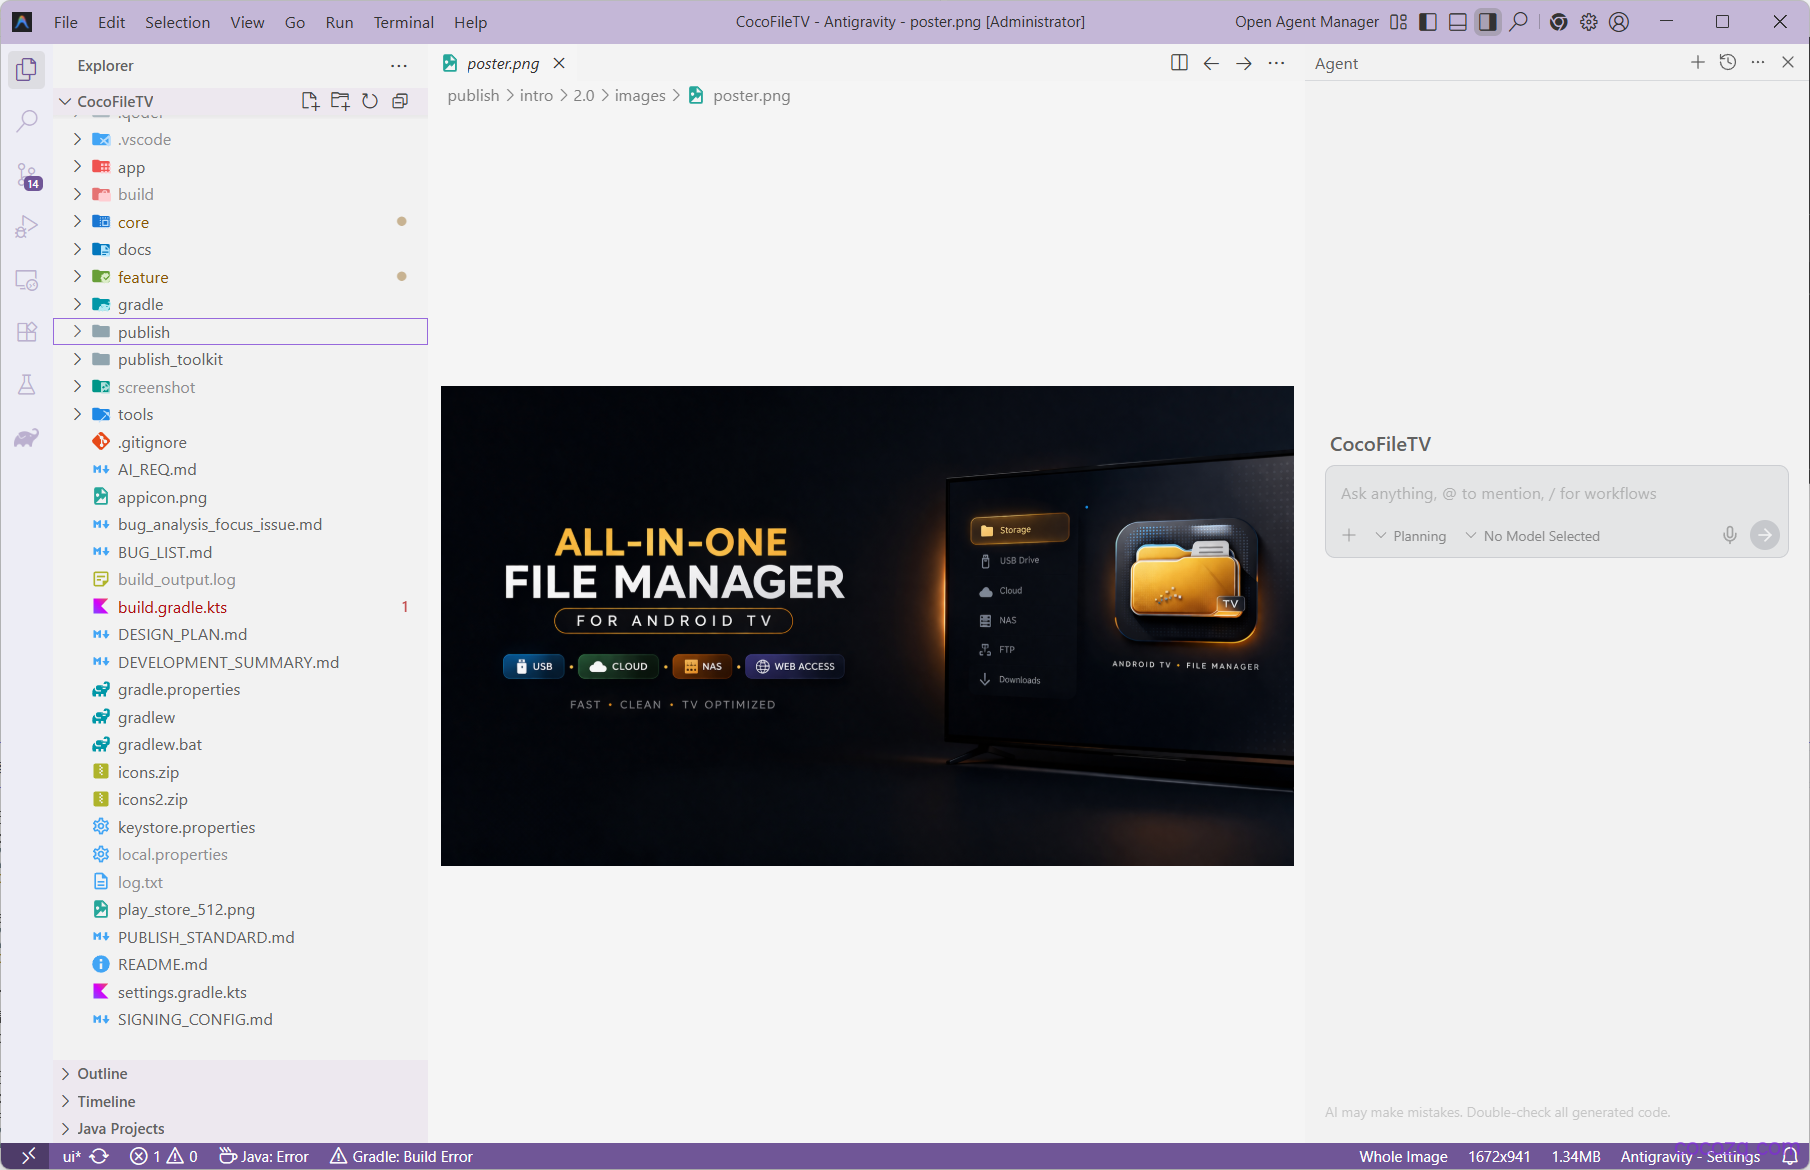Image resolution: width=1810 pixels, height=1170 pixels.
Task: Refresh the Explorer file tree
Action: click(370, 101)
